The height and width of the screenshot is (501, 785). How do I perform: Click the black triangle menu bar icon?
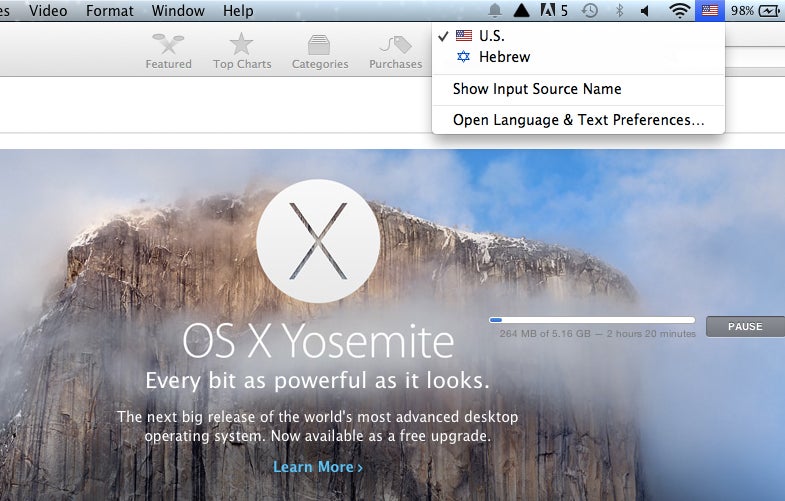521,11
